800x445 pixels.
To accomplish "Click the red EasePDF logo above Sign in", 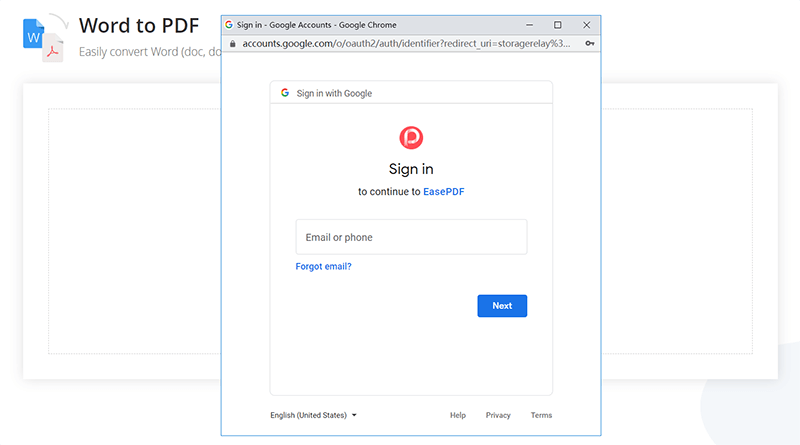I will [x=411, y=138].
